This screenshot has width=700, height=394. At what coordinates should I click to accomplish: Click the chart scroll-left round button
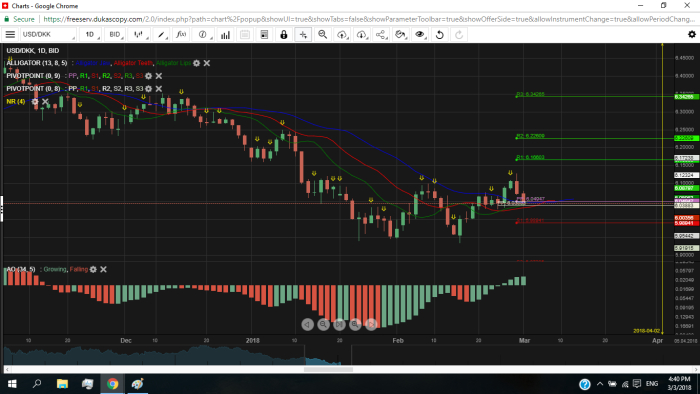(x=307, y=324)
